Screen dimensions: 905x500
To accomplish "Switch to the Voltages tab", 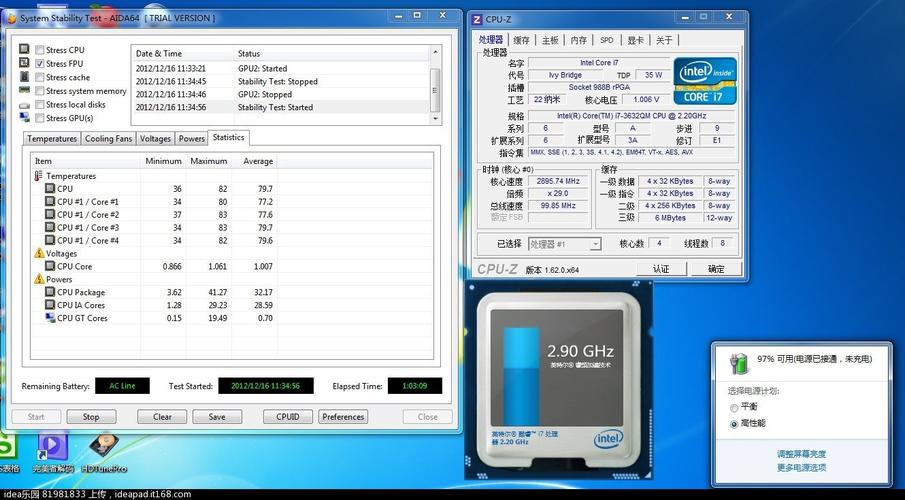I will pos(155,139).
